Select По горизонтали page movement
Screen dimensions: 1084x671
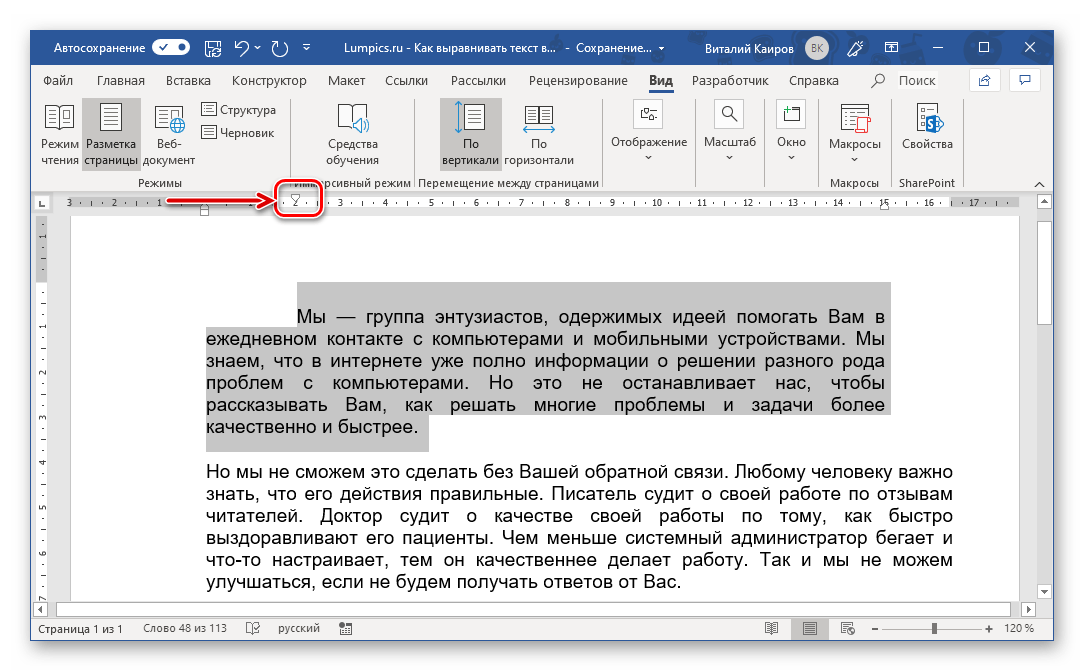[538, 135]
